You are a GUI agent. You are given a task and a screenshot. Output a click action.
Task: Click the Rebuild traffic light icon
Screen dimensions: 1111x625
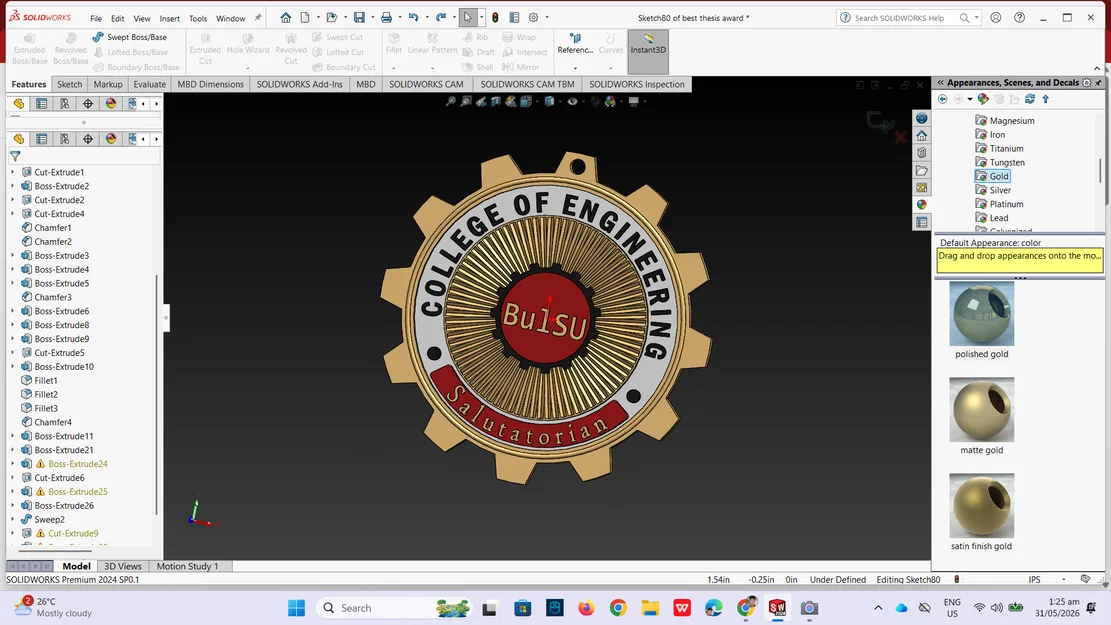click(495, 18)
